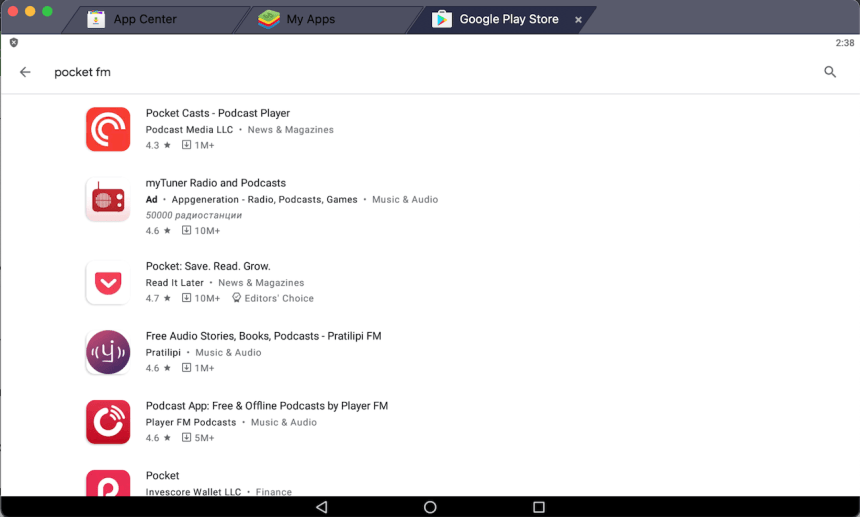860x517 pixels.
Task: Open the Pocket finance app icon
Action: pos(108,483)
